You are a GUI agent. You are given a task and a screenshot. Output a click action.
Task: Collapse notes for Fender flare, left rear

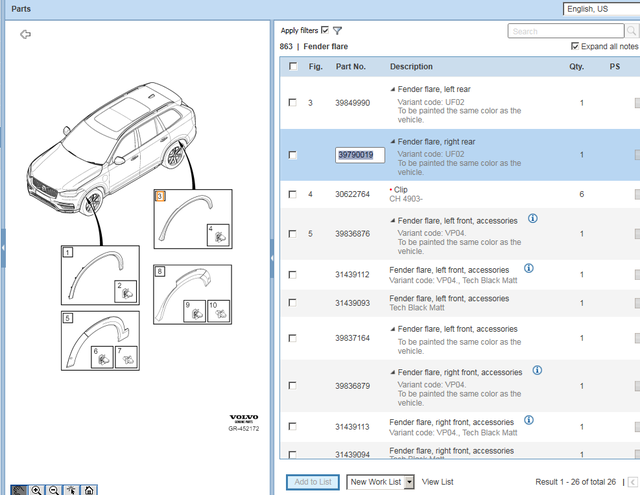click(392, 90)
